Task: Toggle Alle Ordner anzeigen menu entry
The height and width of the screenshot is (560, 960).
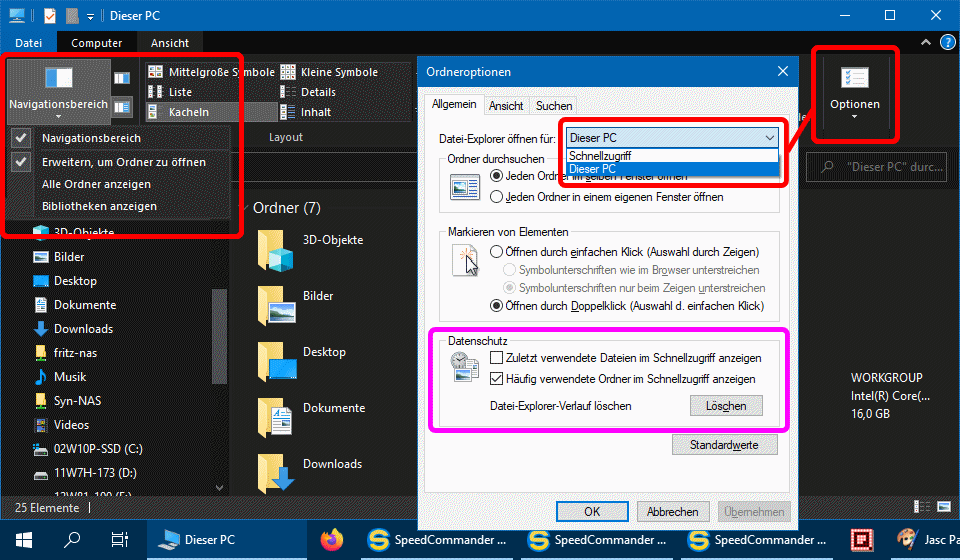Action: [x=97, y=184]
